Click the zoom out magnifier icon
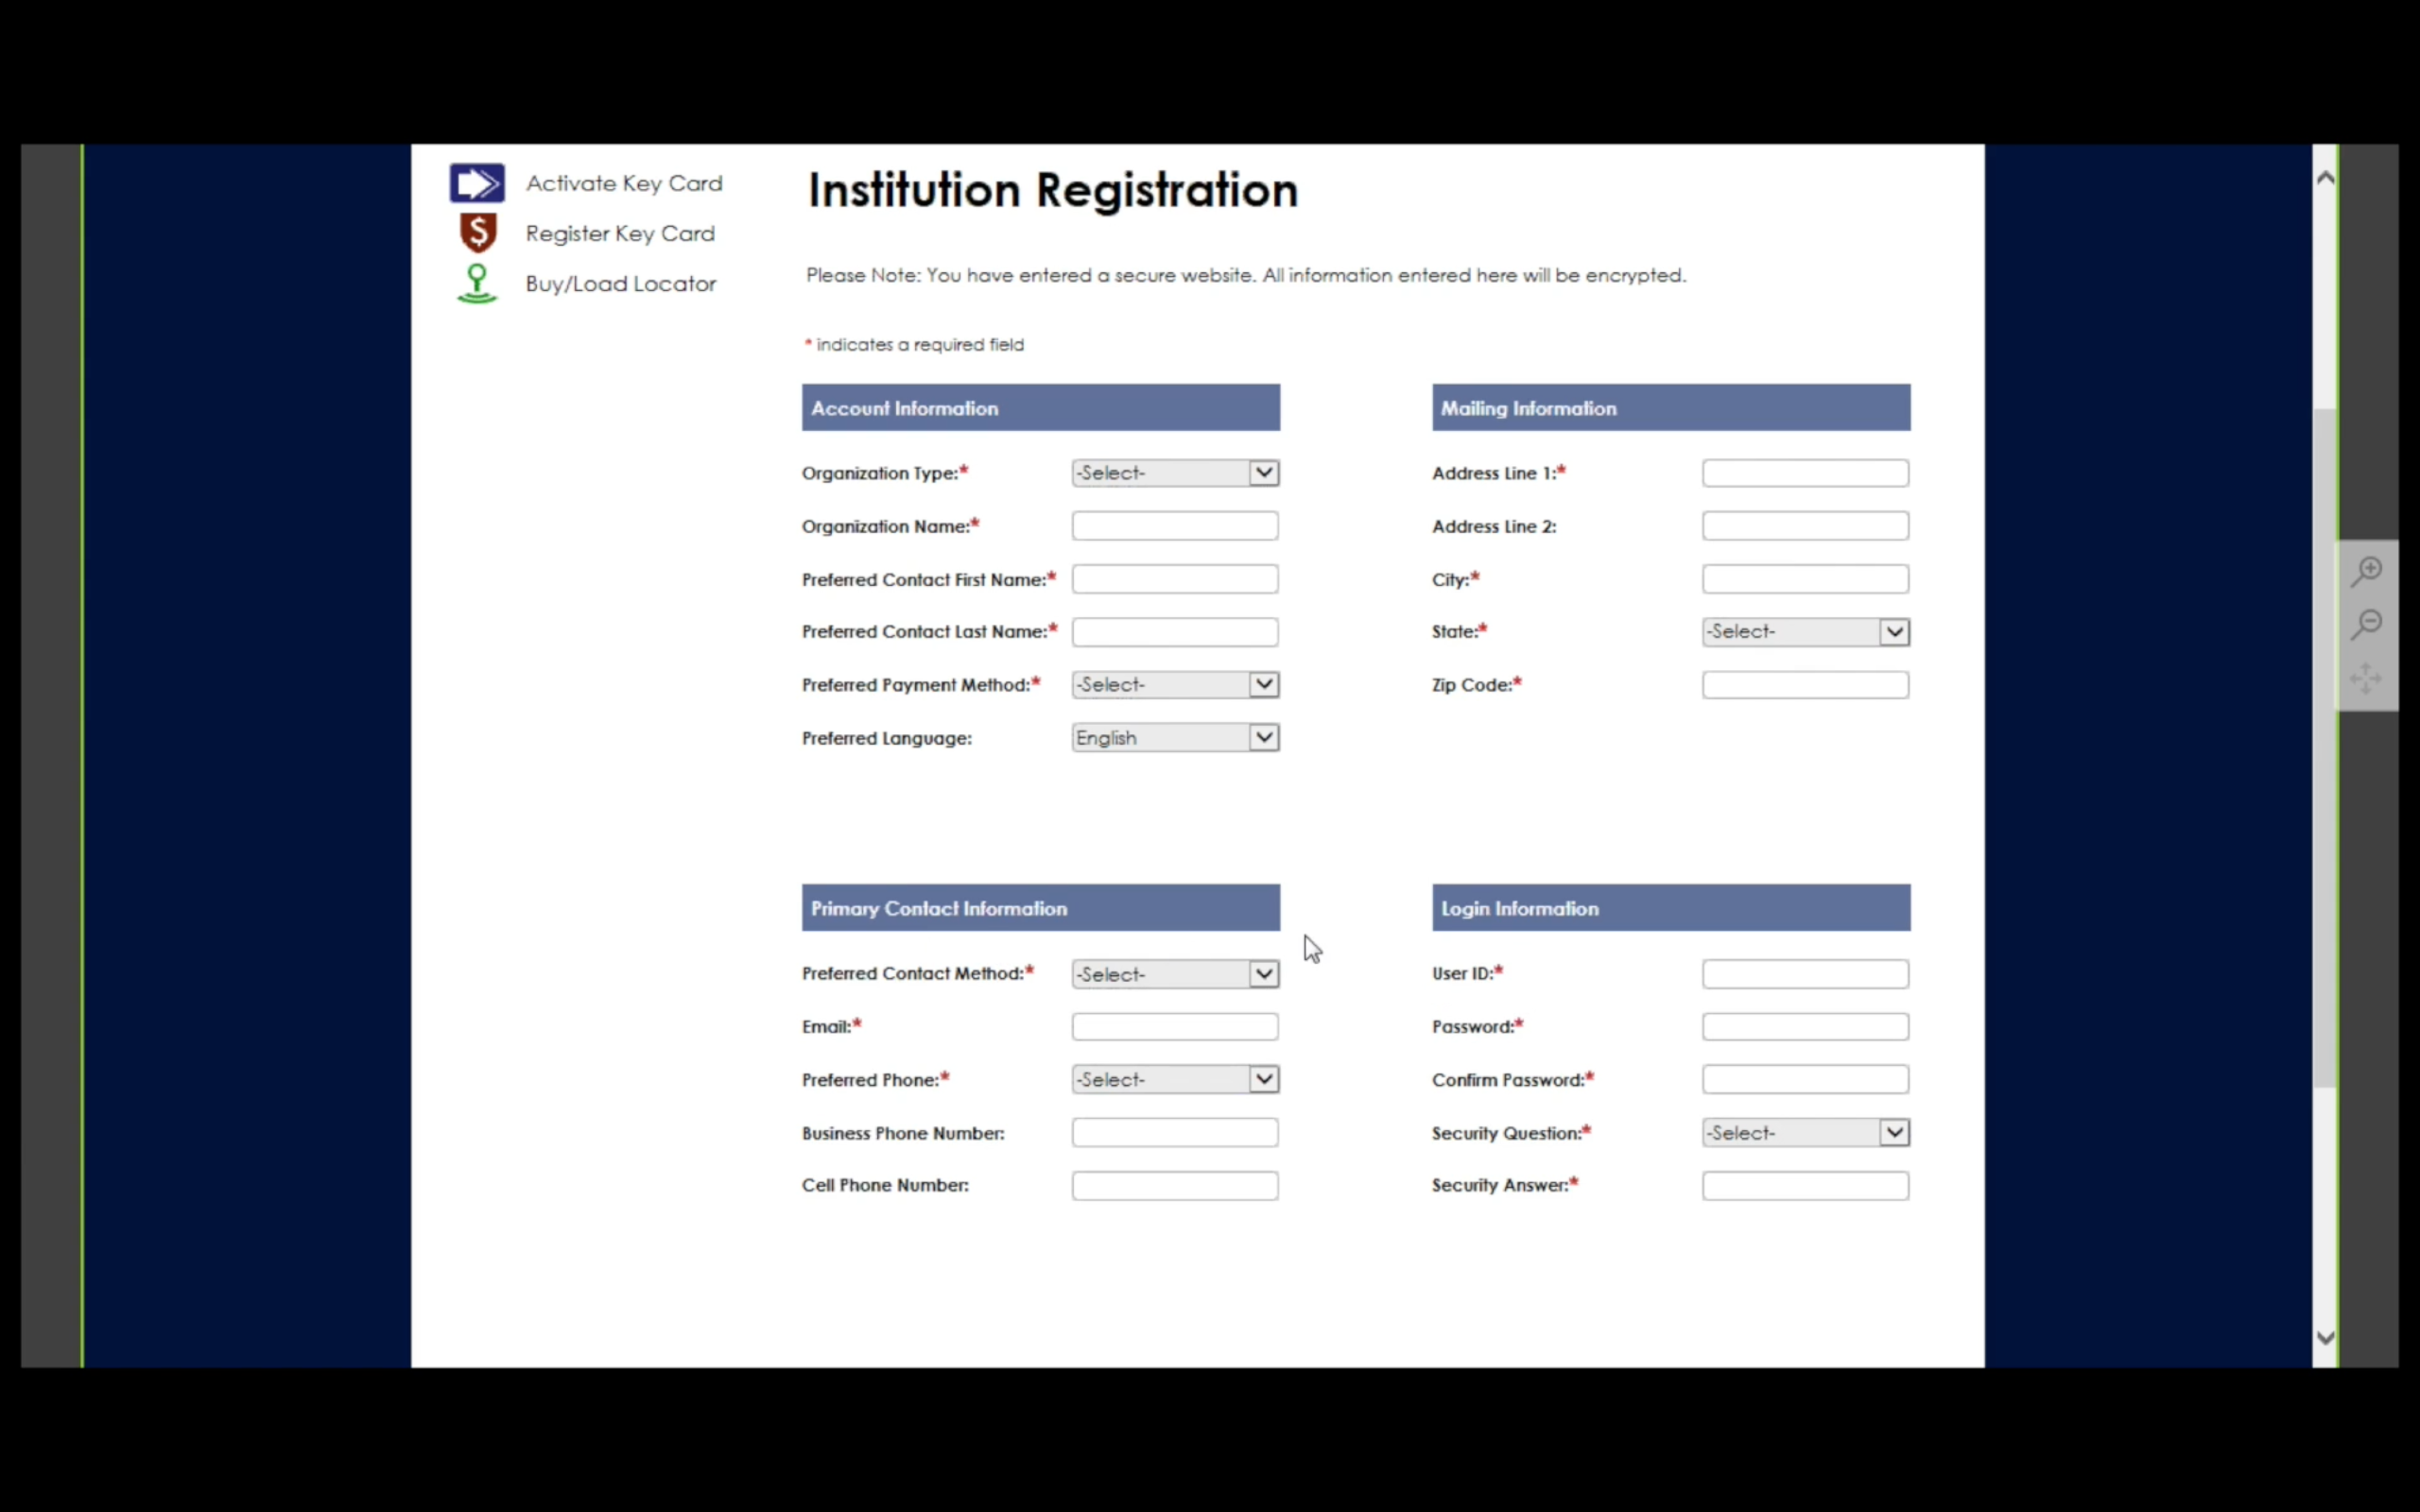The height and width of the screenshot is (1512, 2420). point(2367,625)
